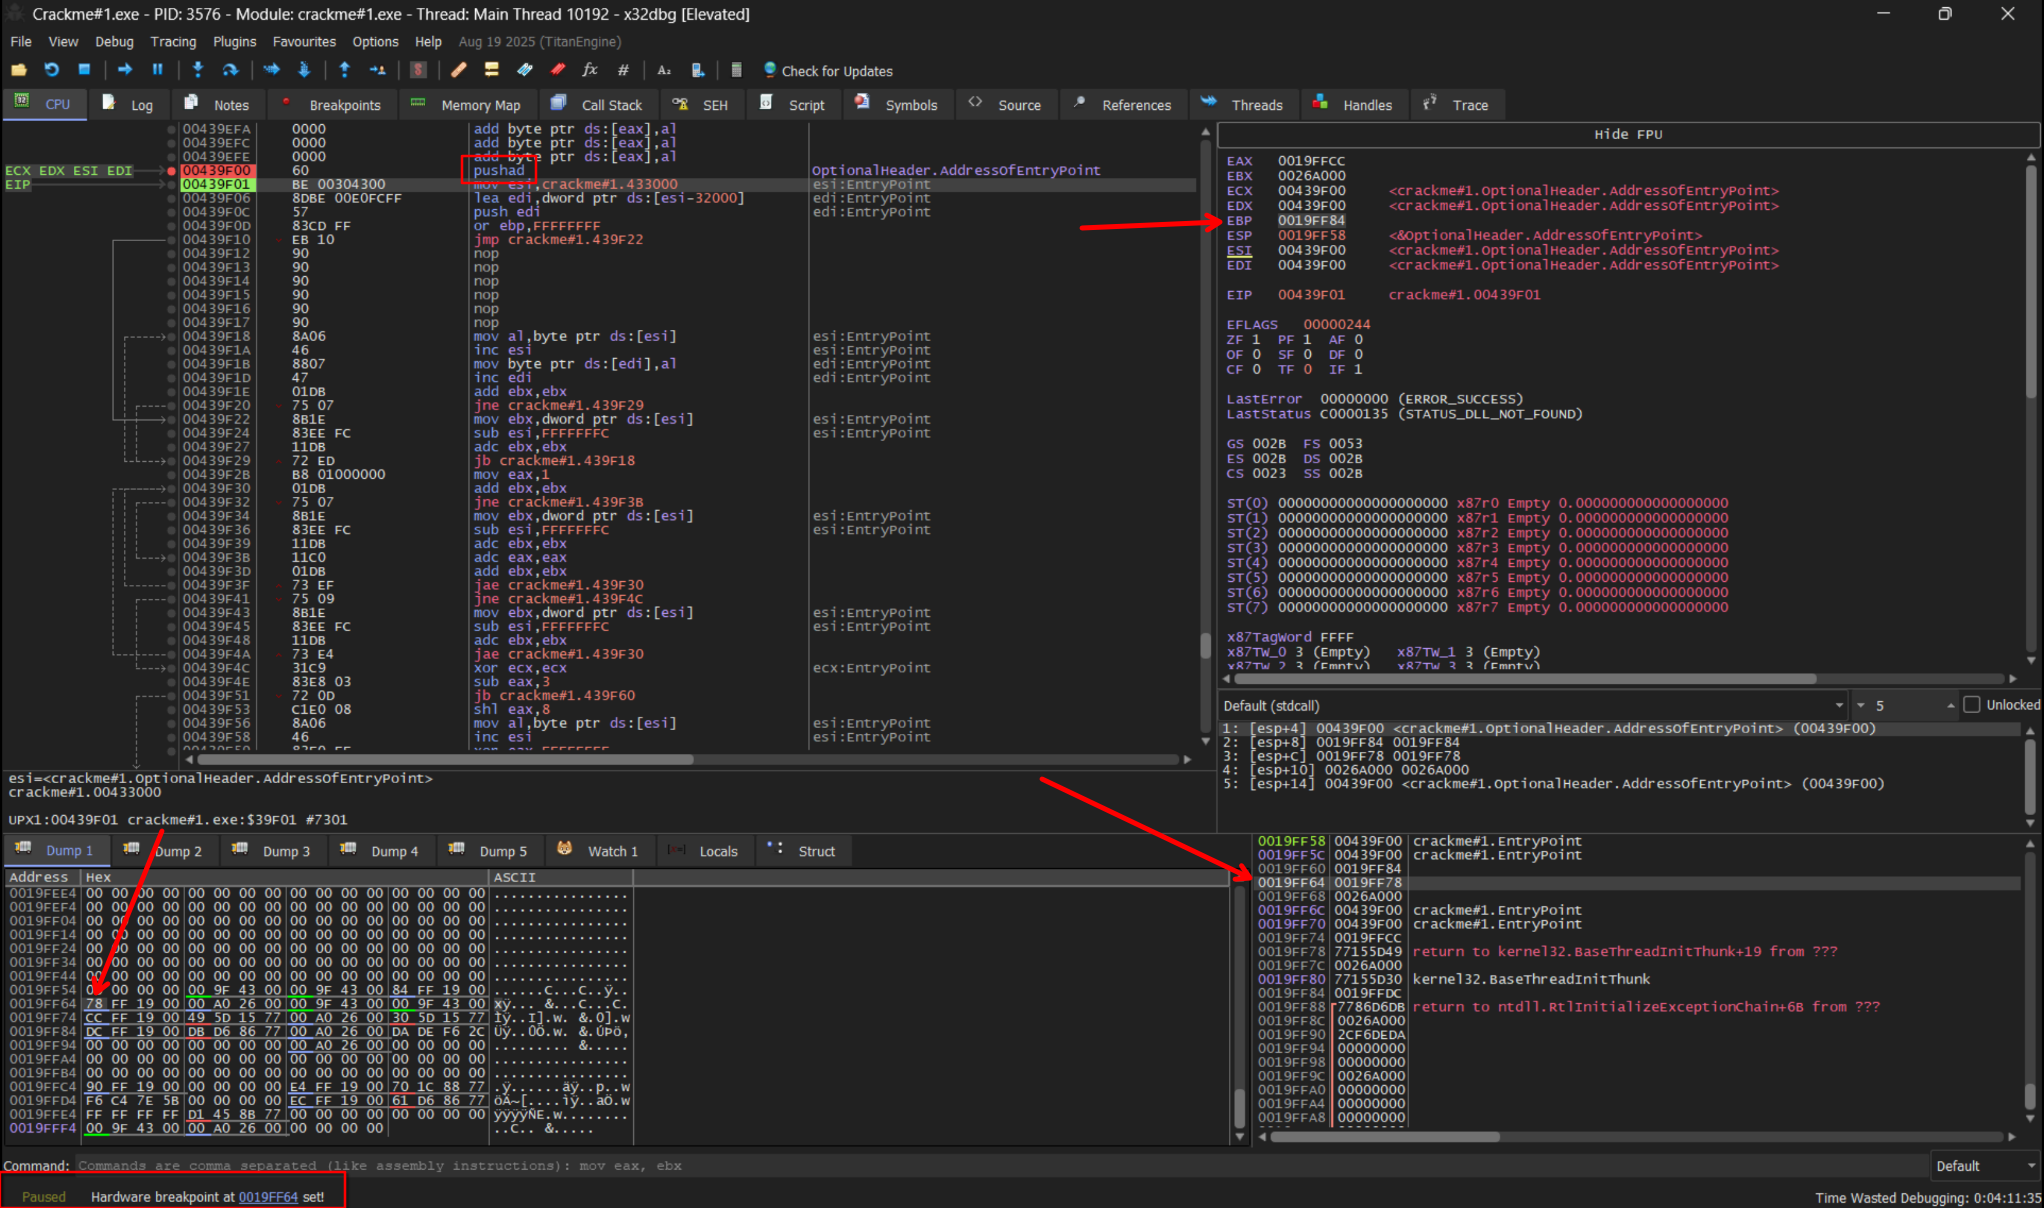This screenshot has height=1208, width=2044.
Task: Click the disassembly scrollbar up arrow
Action: pos(1205,131)
